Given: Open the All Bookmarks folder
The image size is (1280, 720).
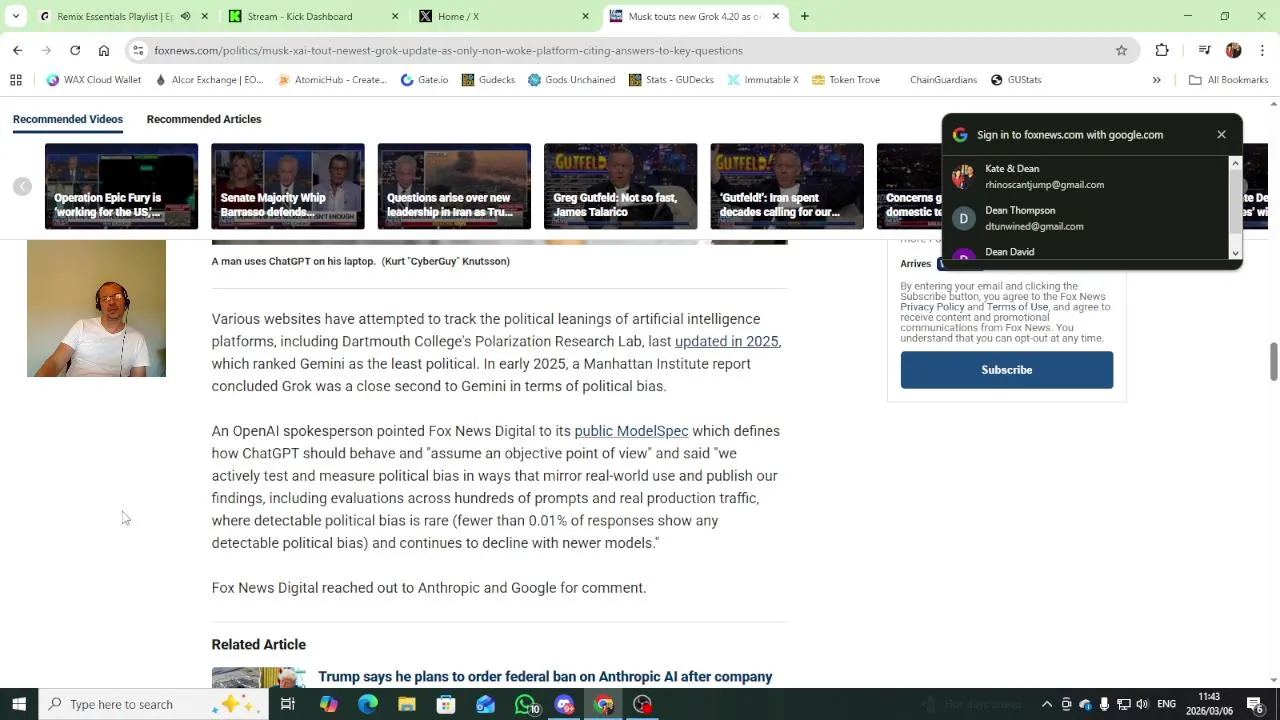Looking at the screenshot, I should [1227, 80].
